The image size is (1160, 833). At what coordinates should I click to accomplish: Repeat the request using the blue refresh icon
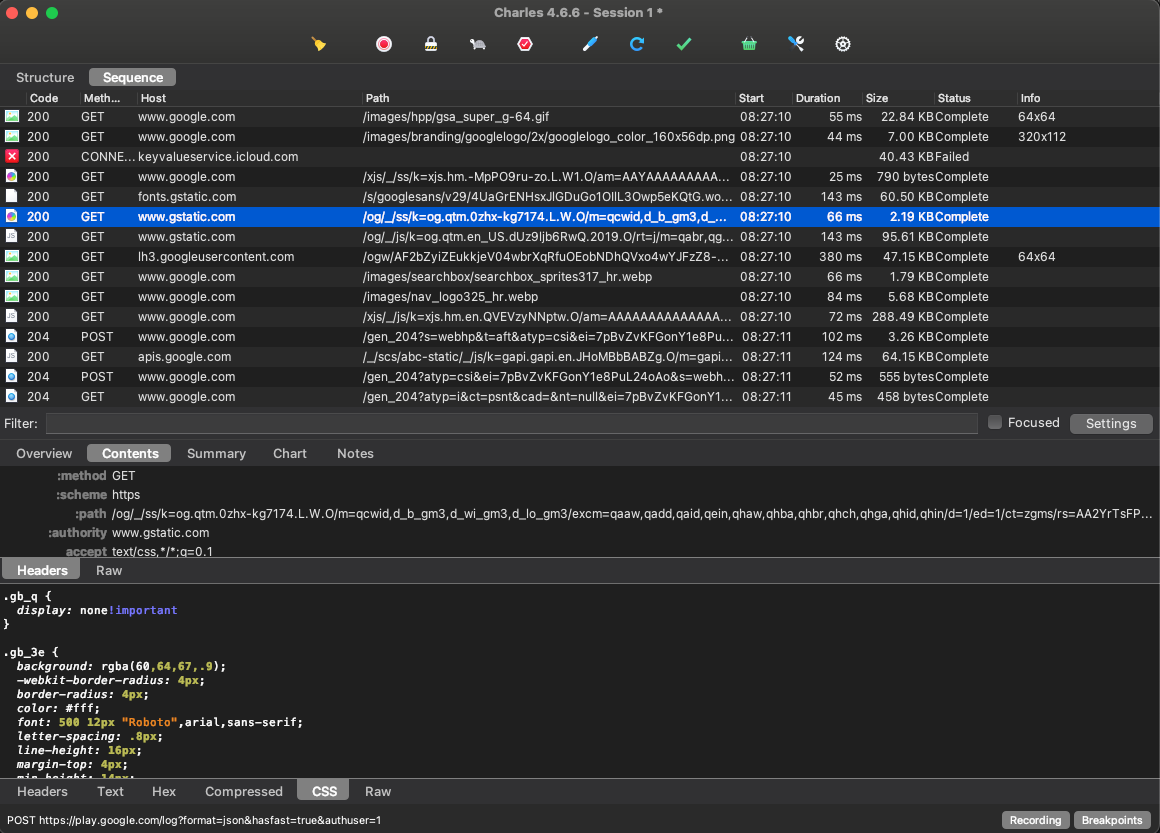click(637, 44)
